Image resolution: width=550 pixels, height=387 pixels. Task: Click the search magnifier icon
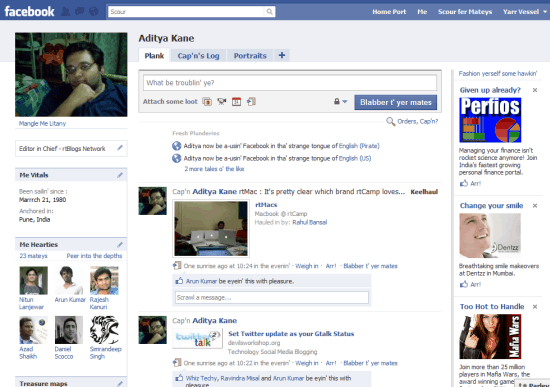pos(269,12)
